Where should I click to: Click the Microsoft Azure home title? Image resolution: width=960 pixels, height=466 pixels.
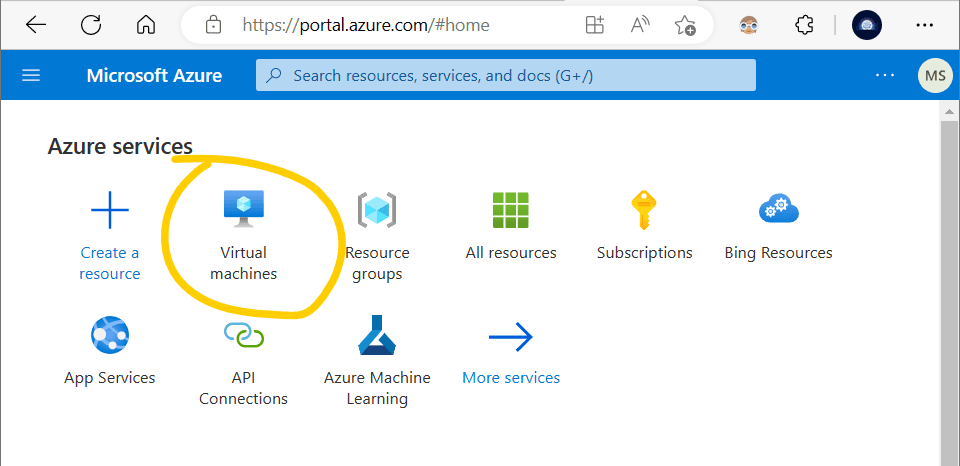coord(154,75)
